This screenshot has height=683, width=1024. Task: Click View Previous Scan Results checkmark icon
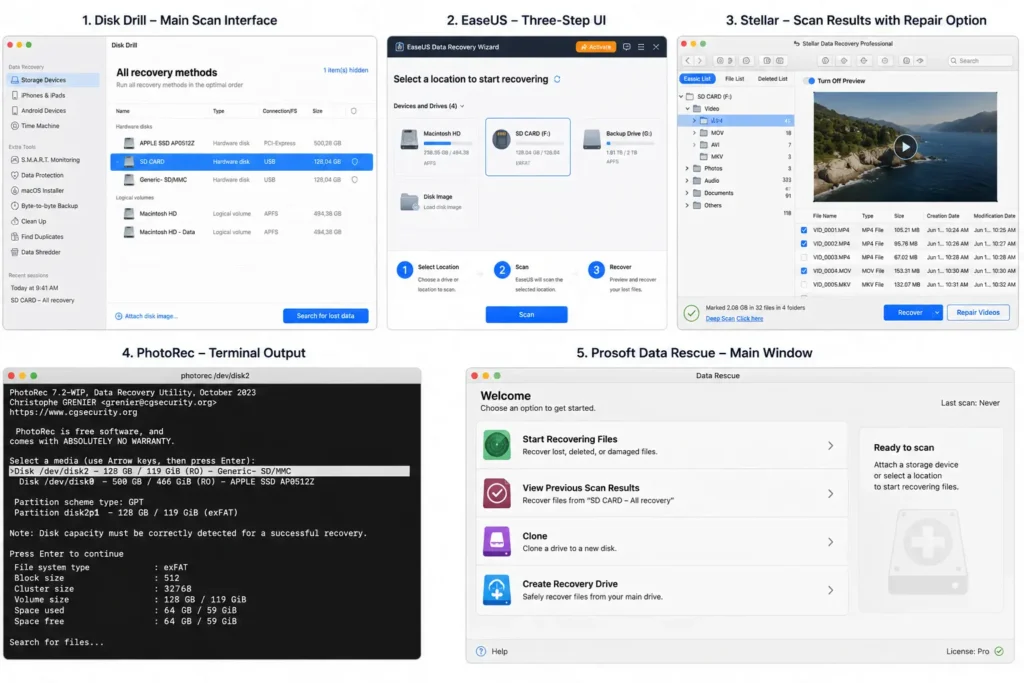496,493
